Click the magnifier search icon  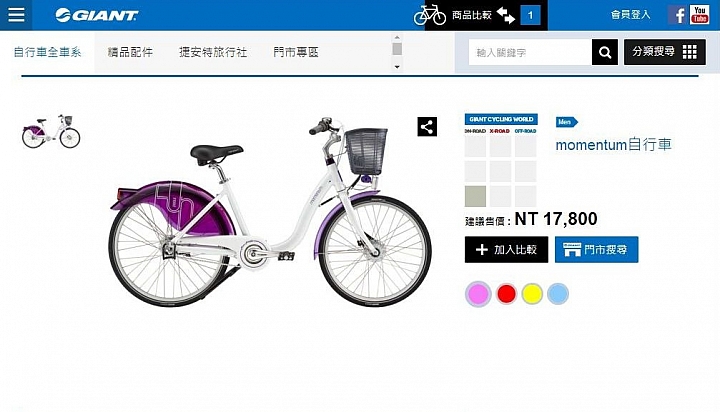point(605,52)
